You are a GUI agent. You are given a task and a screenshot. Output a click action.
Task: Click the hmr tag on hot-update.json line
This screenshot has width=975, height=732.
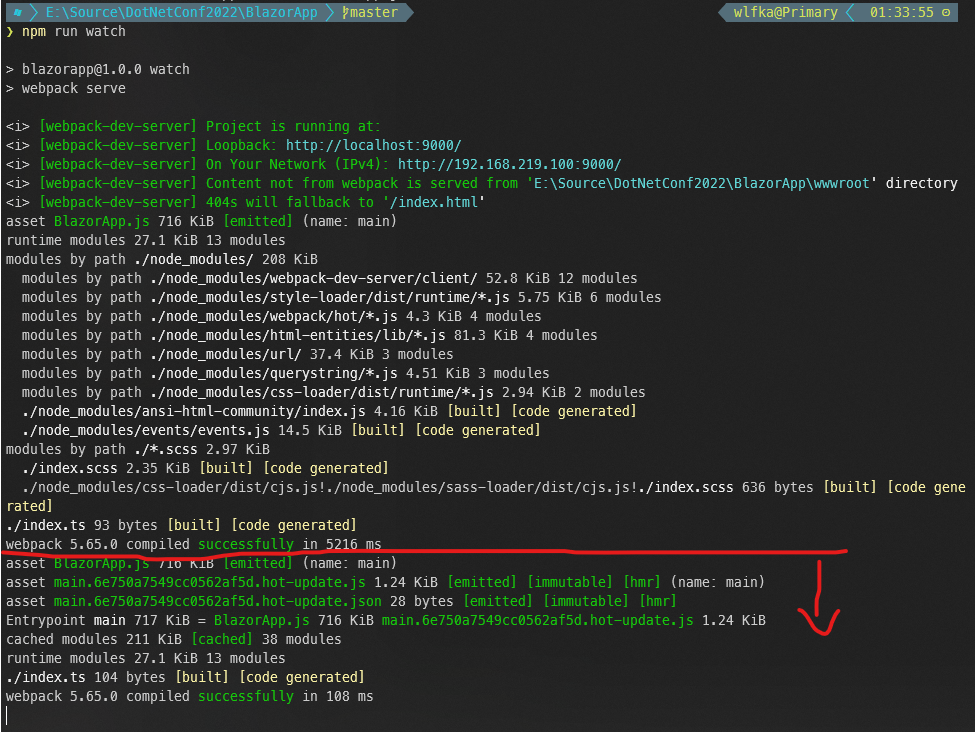[x=657, y=601]
